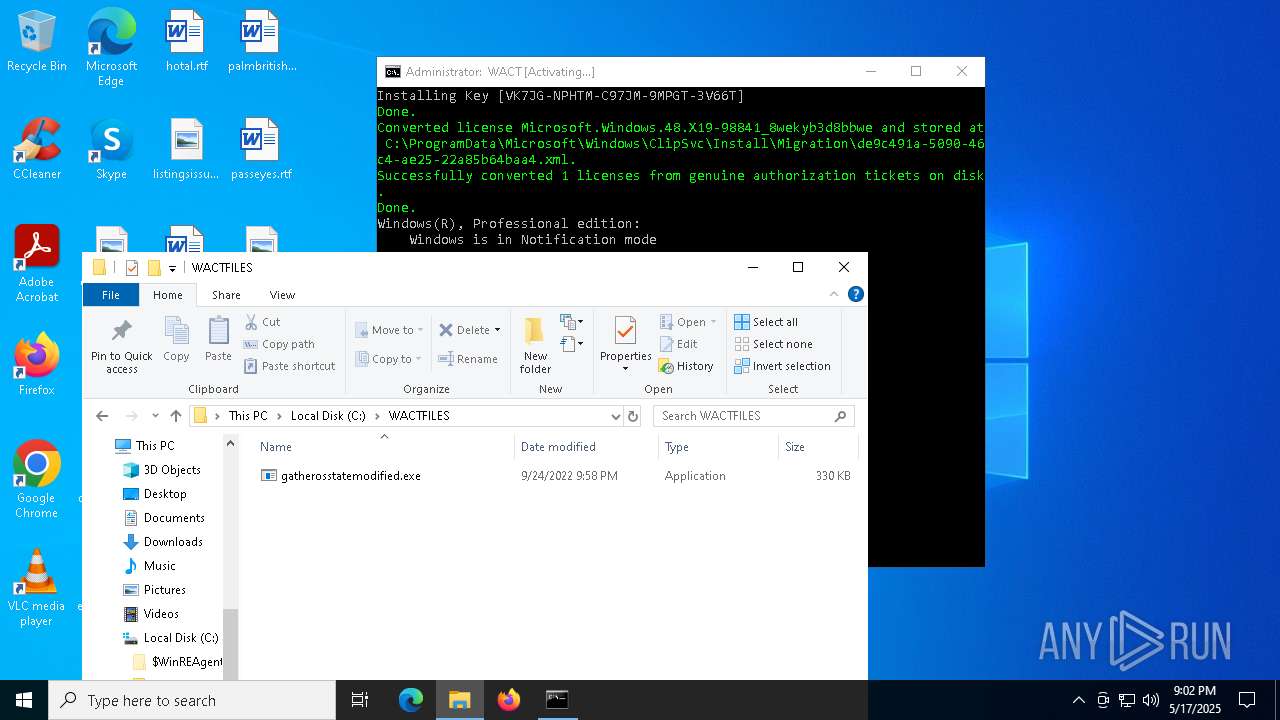Open the Windows Start menu
This screenshot has width=1280, height=720.
[x=24, y=700]
